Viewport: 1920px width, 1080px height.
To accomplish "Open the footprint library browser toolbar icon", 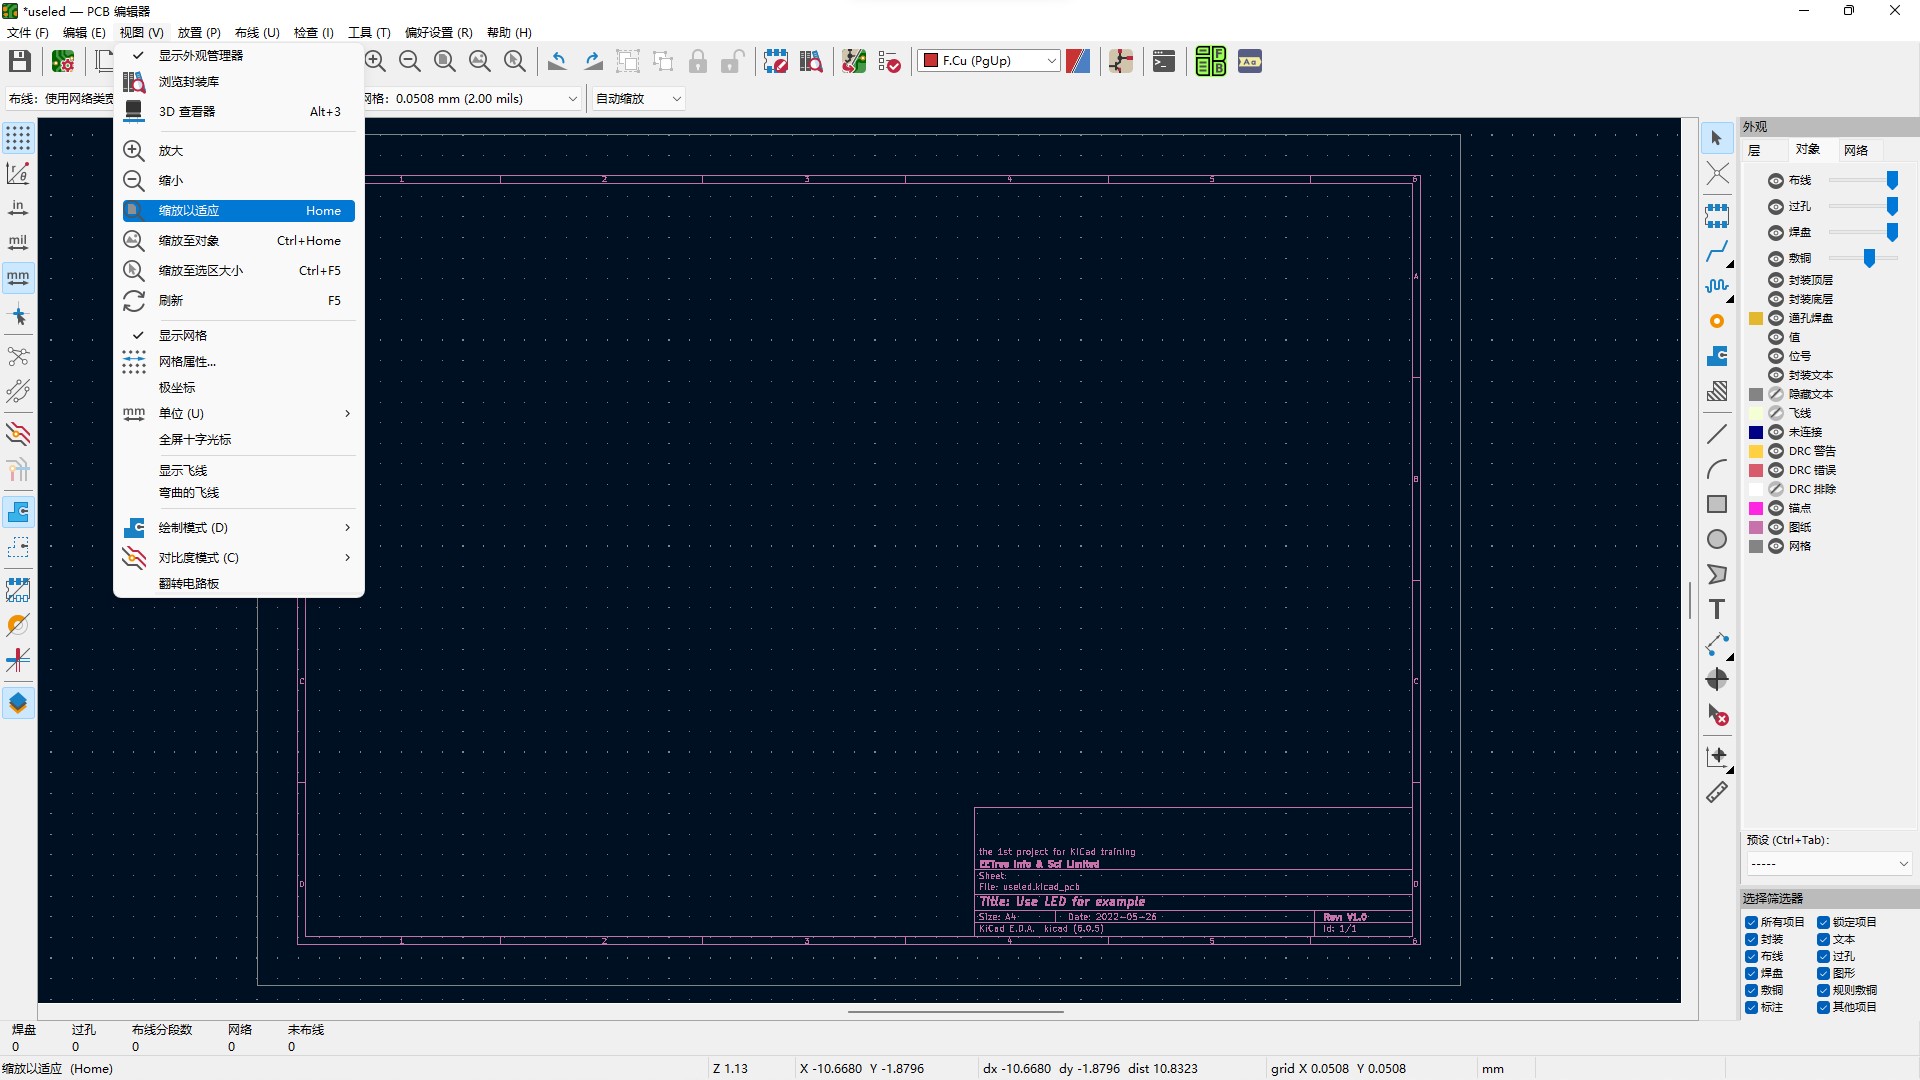I will (x=811, y=61).
